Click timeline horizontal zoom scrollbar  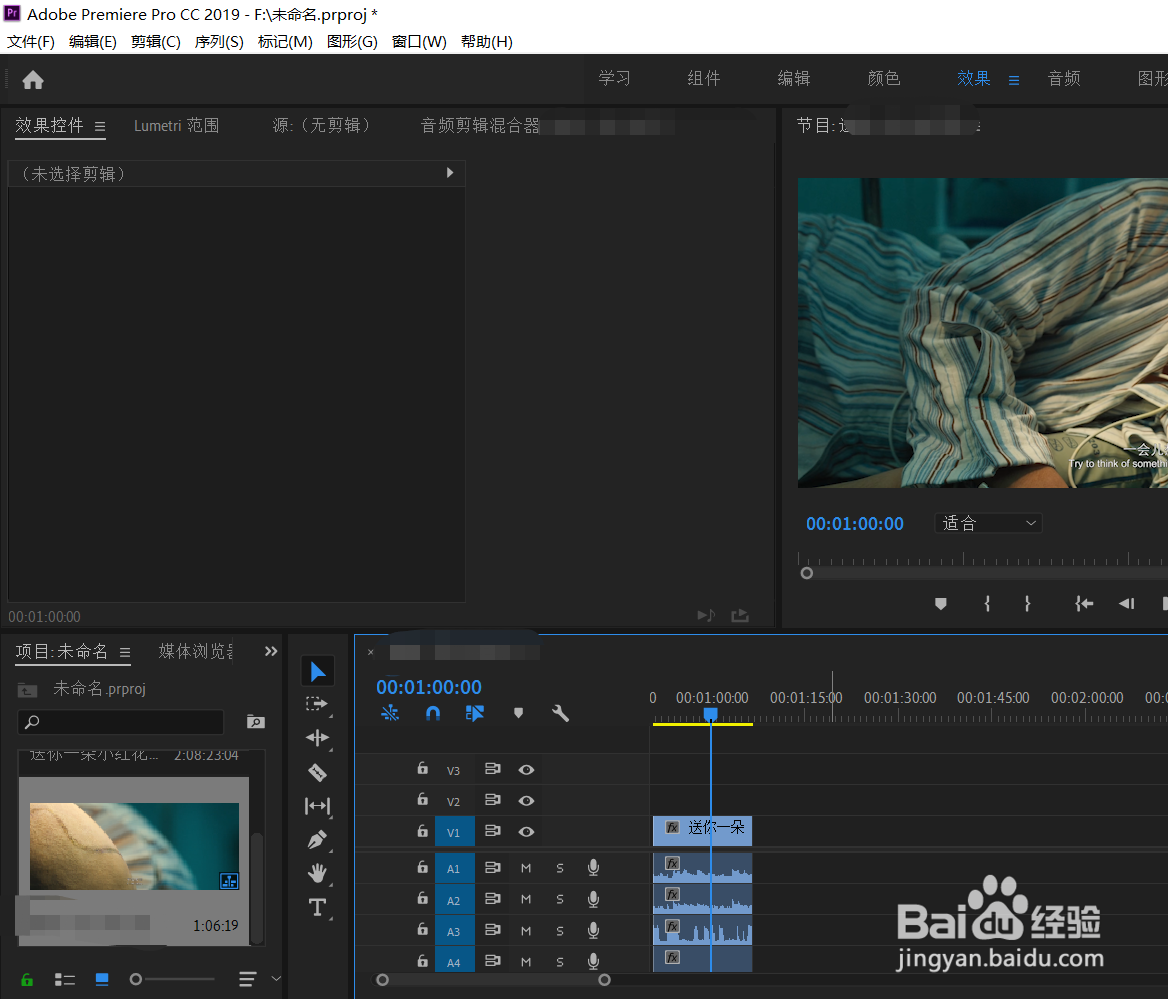tap(493, 980)
